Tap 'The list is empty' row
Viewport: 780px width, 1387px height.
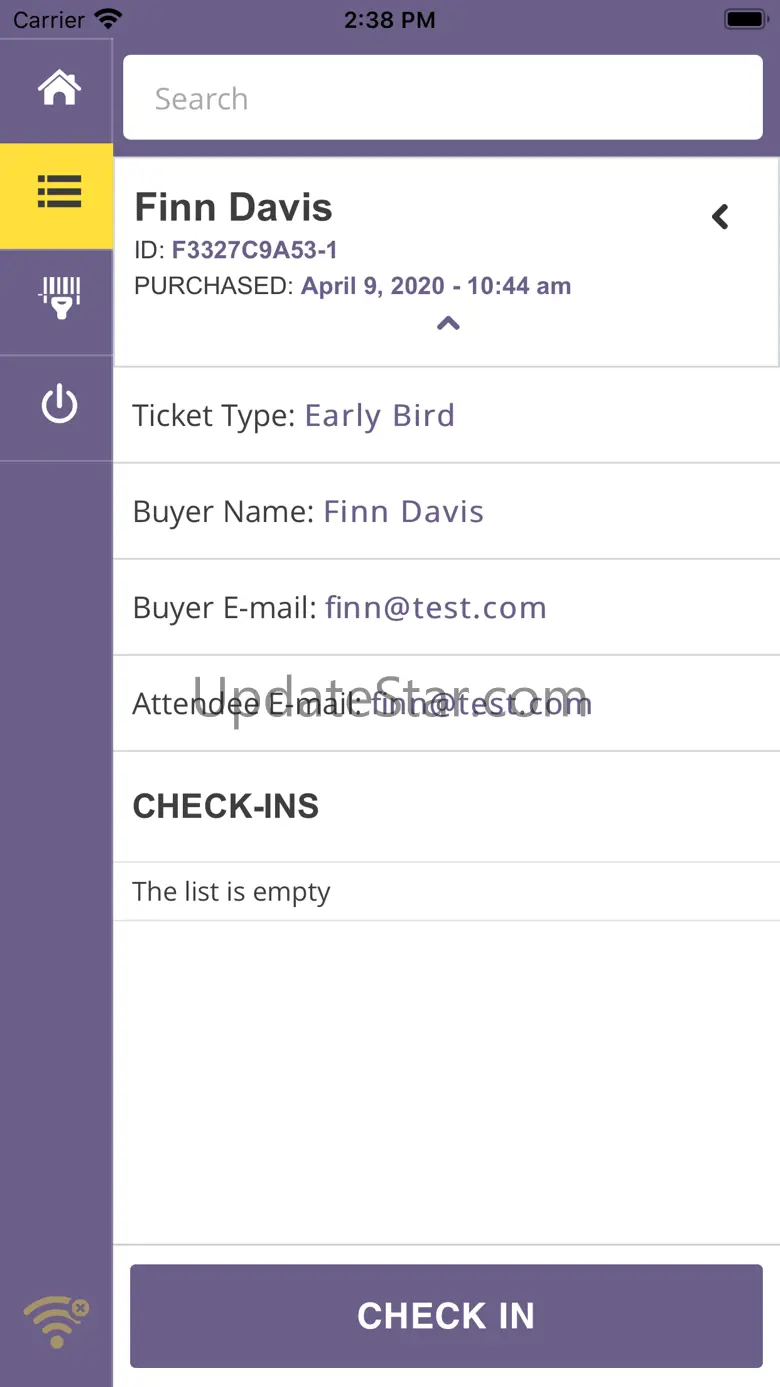[232, 892]
